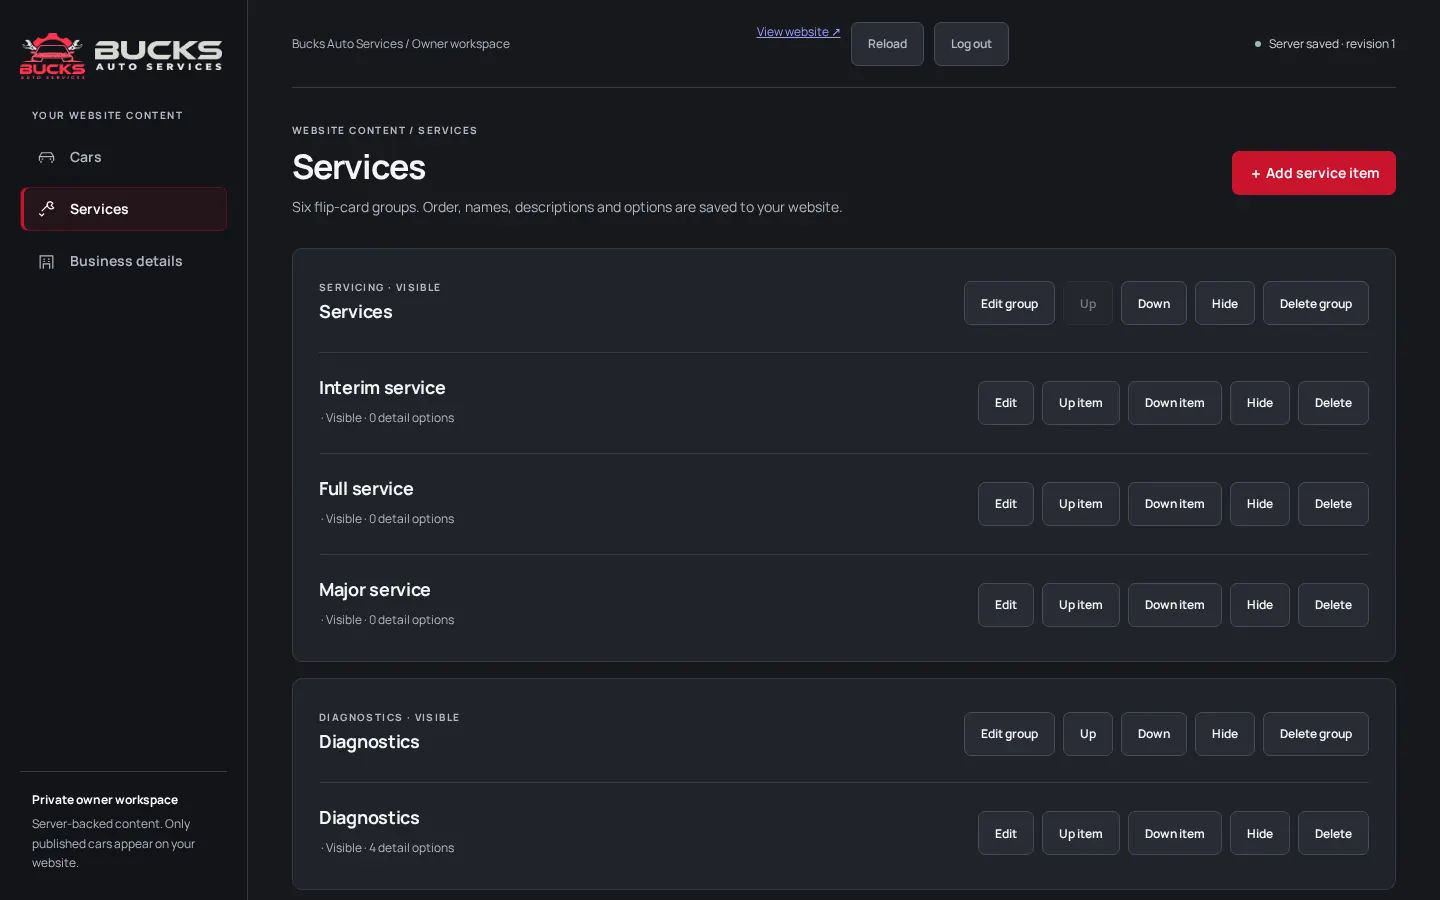Hide the Diagnostics item with 4 options
The image size is (1440, 900).
point(1260,833)
